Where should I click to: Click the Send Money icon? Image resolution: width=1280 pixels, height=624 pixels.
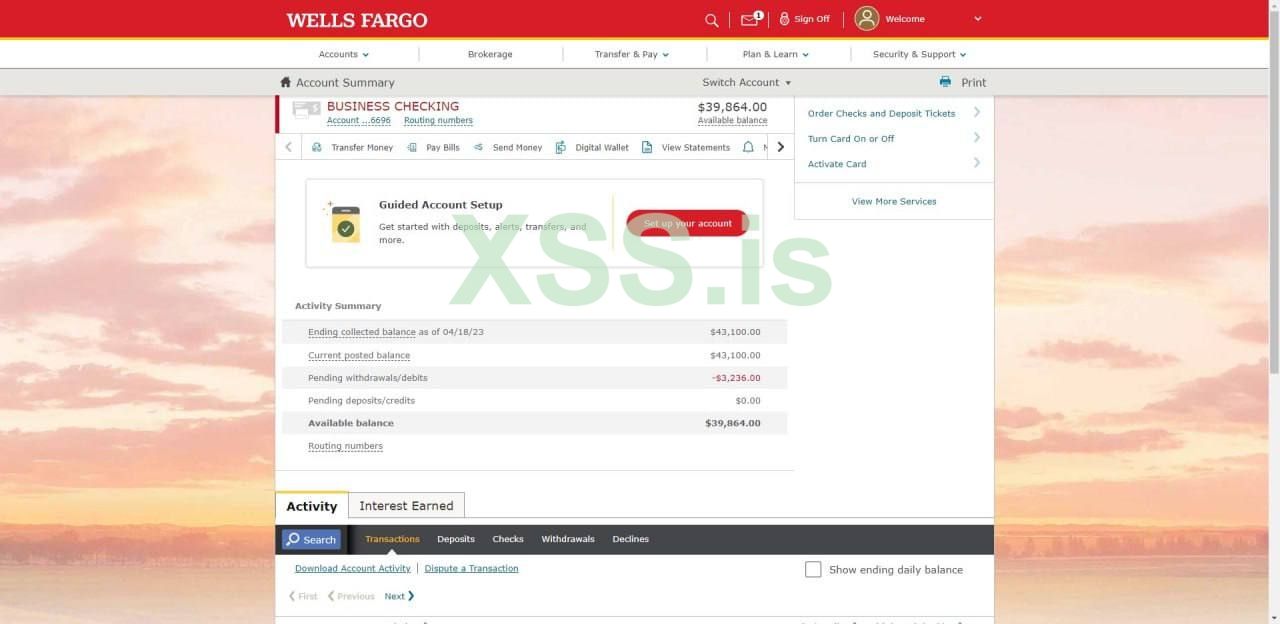[479, 147]
